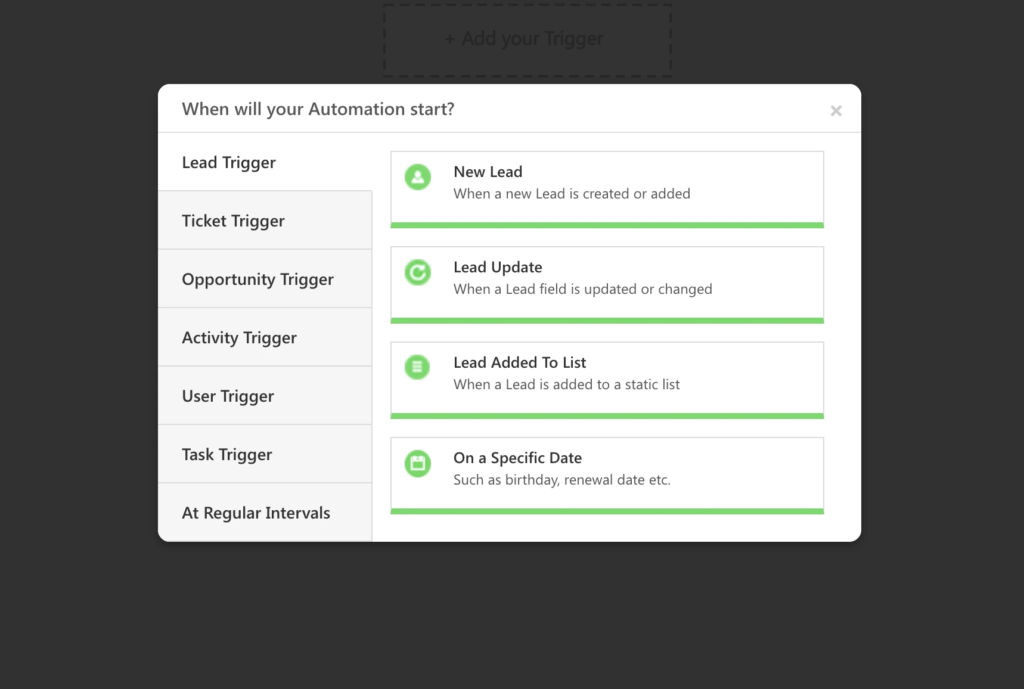Click the close X on the dialog
The height and width of the screenshot is (689, 1024).
click(836, 110)
